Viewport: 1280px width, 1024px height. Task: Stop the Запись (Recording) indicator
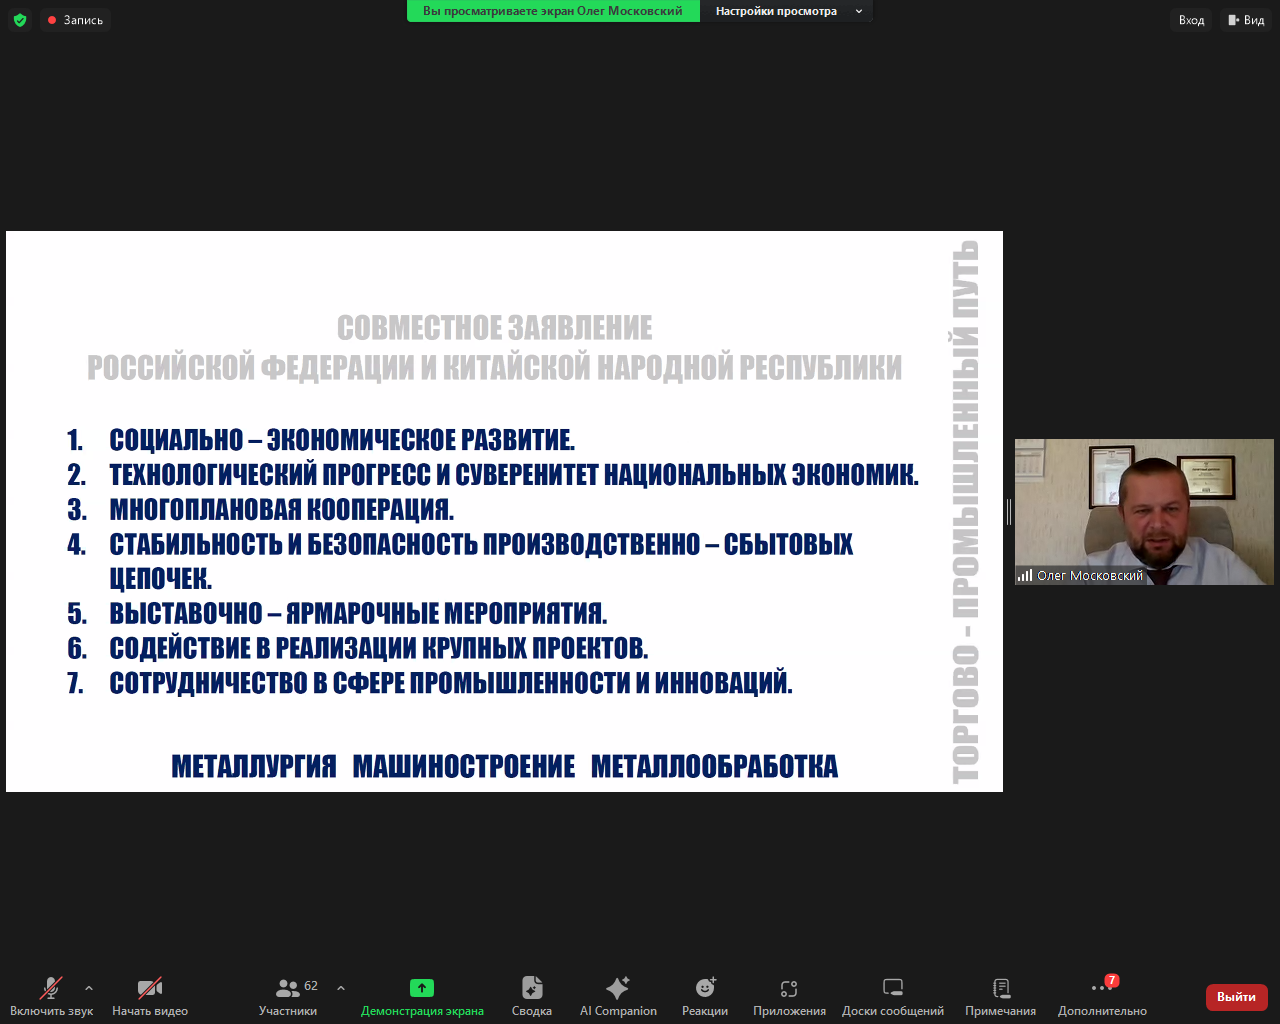[75, 19]
